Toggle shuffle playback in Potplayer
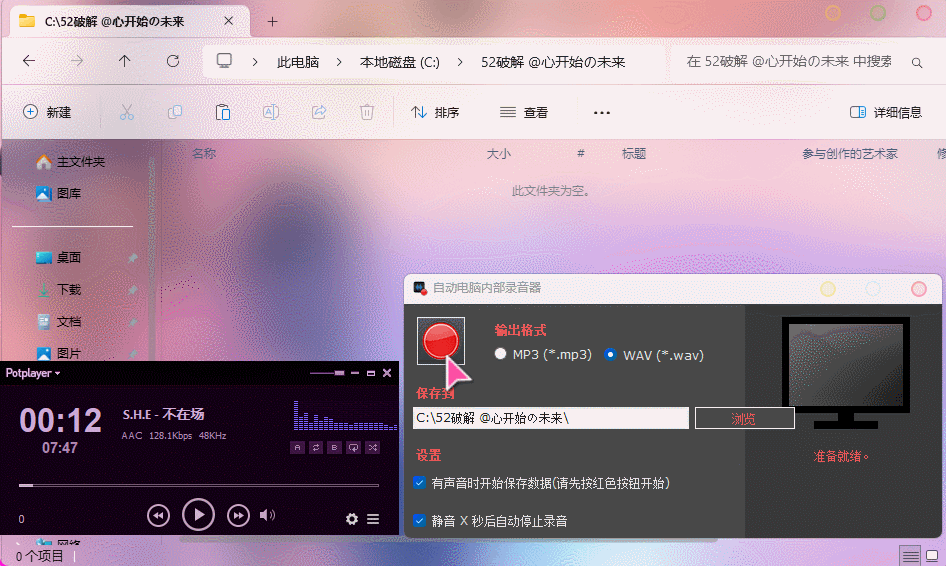The image size is (946, 566). (373, 447)
